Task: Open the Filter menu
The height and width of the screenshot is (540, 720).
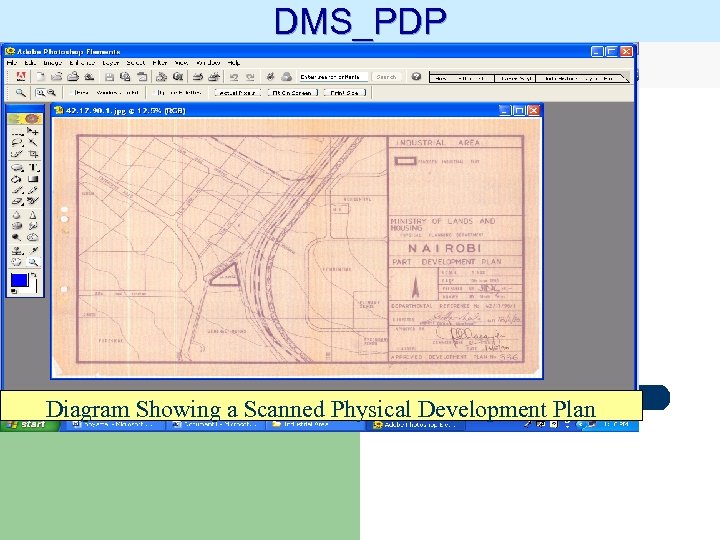Action: pos(159,63)
